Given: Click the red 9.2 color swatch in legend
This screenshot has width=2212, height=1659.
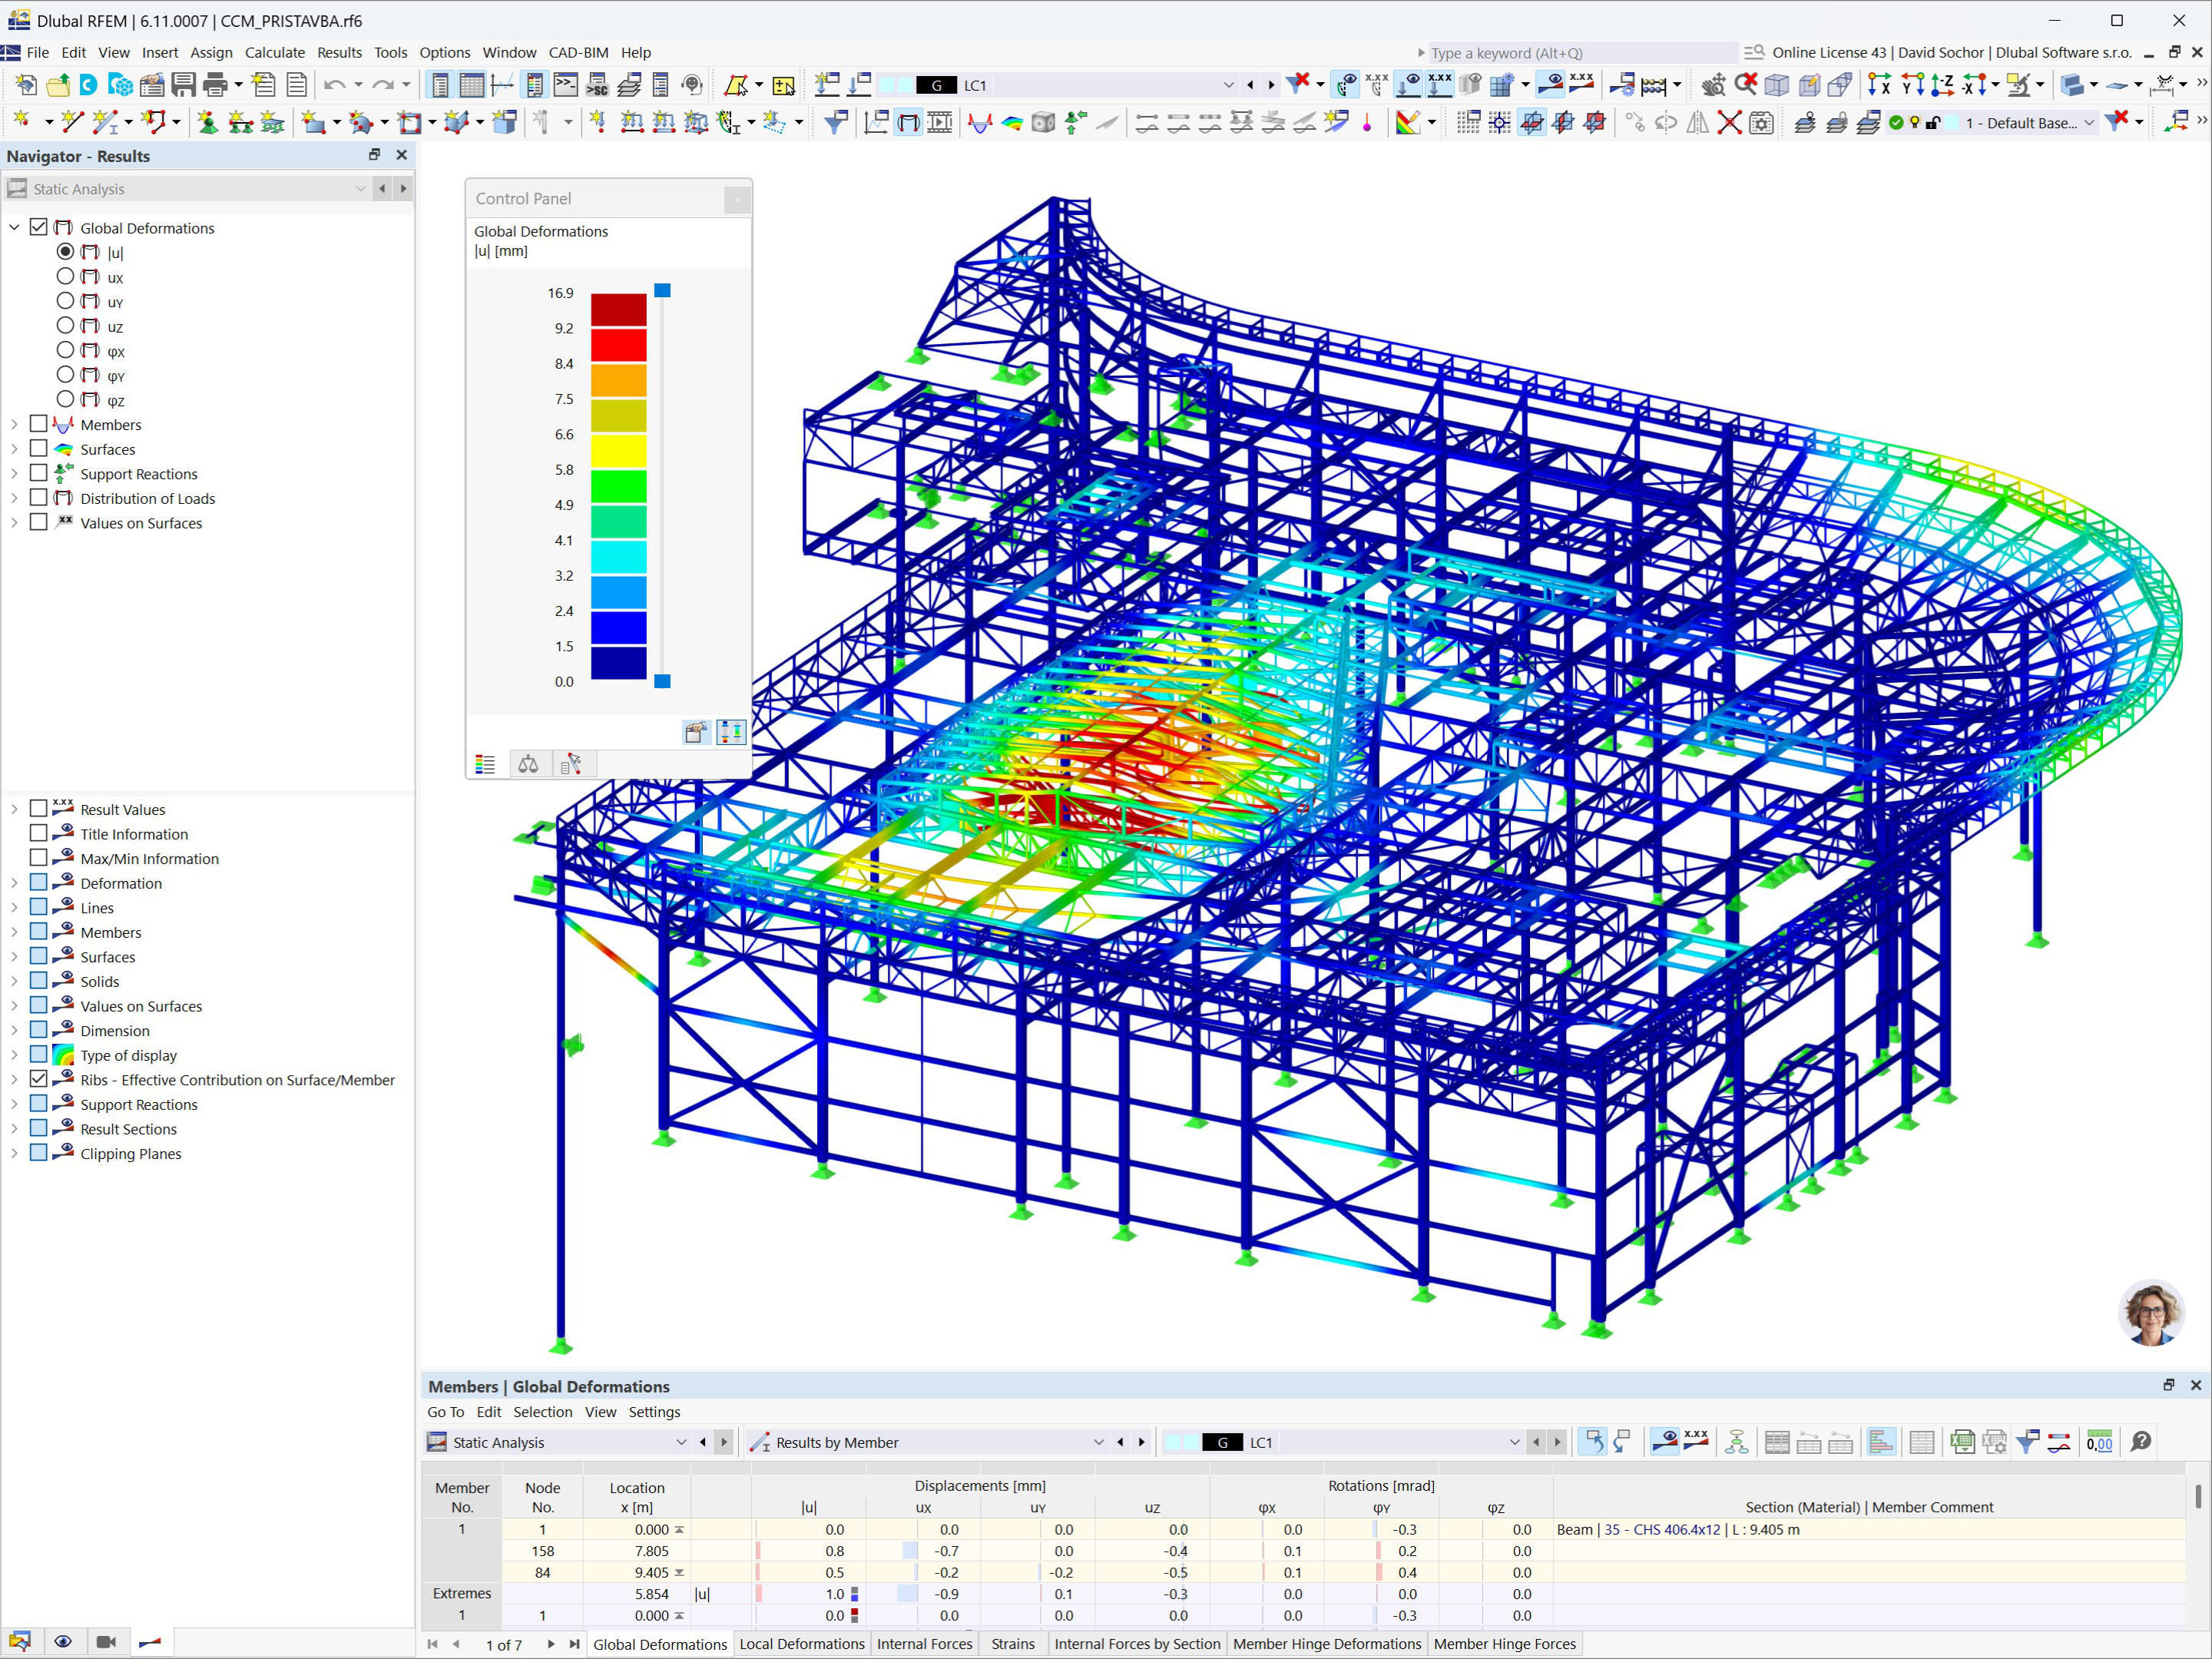Looking at the screenshot, I should [x=618, y=345].
